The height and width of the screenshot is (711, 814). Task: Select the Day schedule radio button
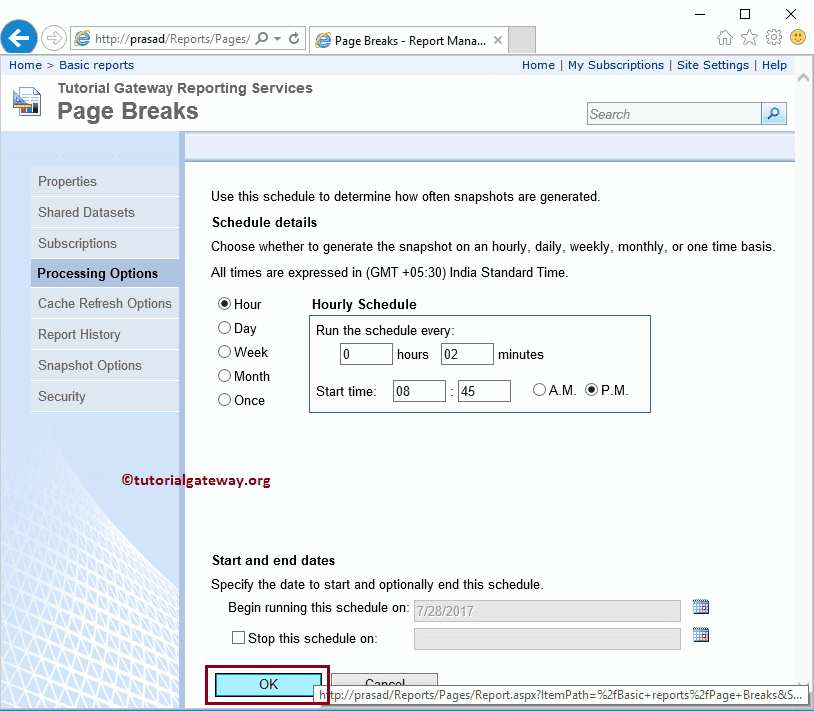pos(224,327)
